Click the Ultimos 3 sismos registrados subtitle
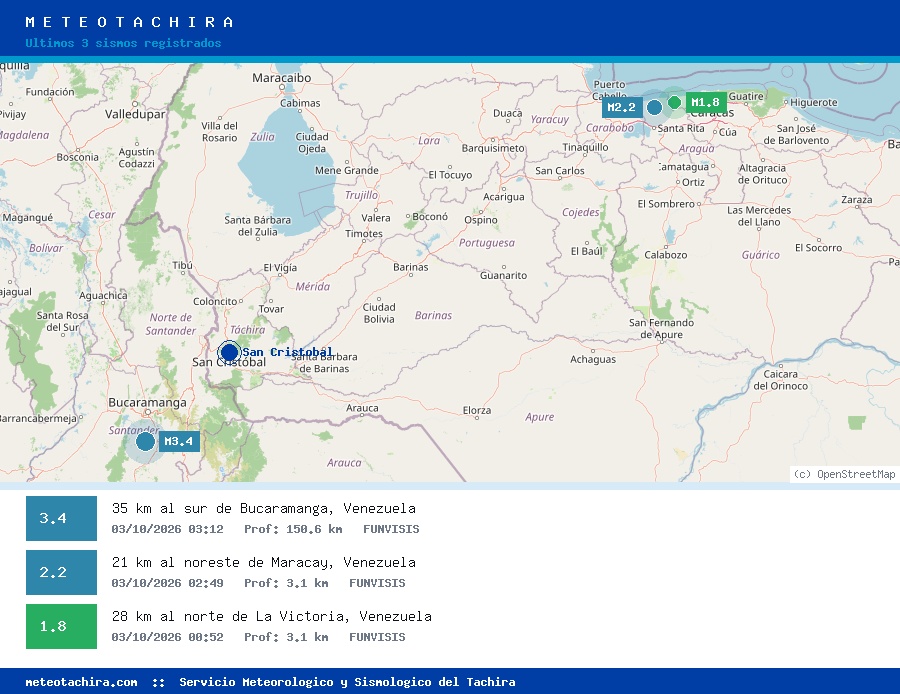Image resolution: width=900 pixels, height=694 pixels. pos(123,43)
